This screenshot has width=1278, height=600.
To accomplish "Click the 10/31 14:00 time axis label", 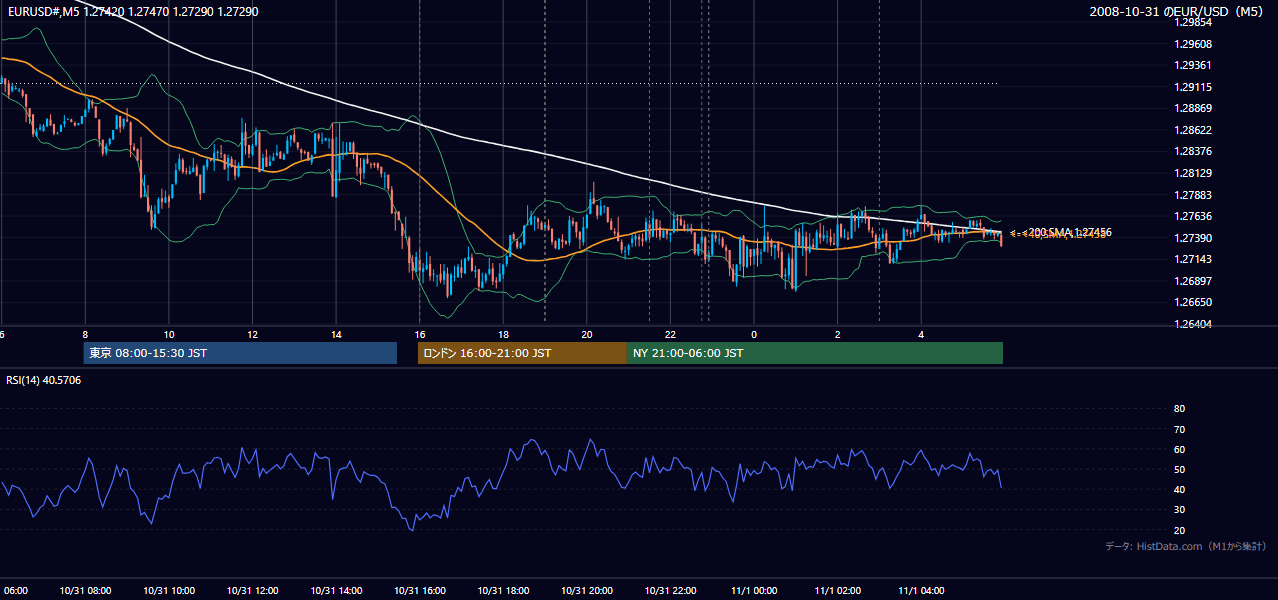I will (336, 590).
